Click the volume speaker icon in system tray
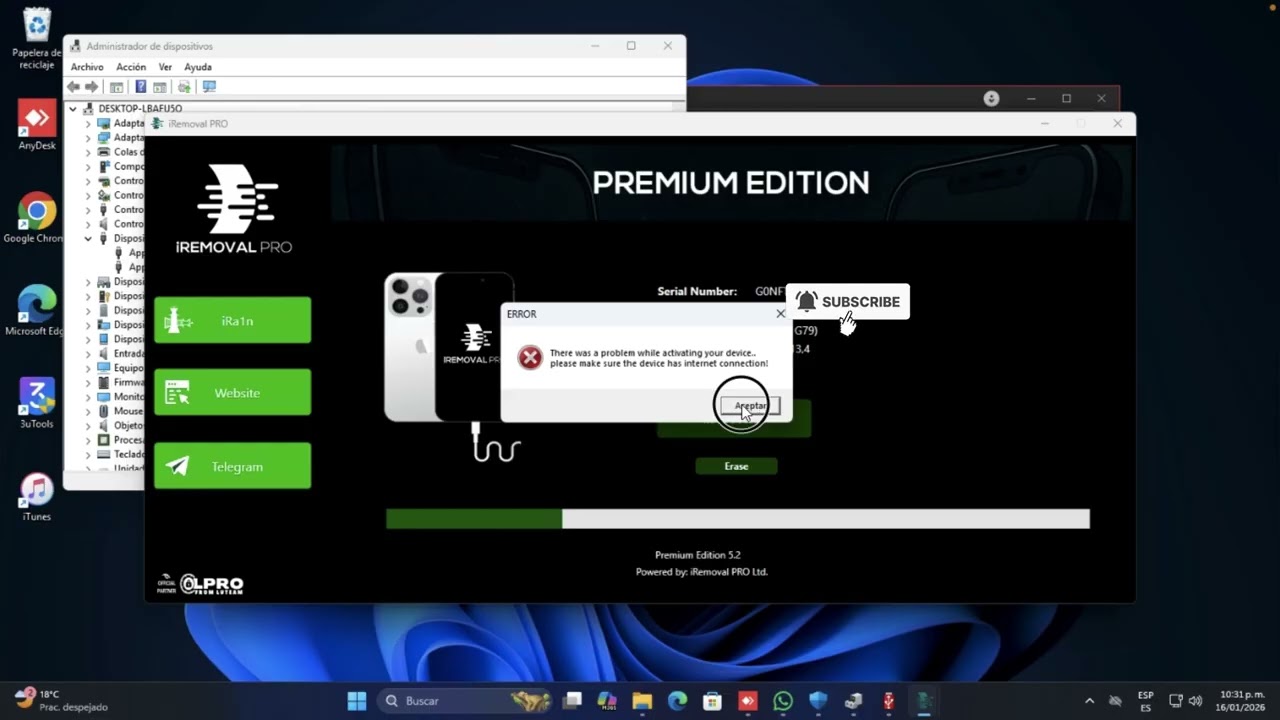This screenshot has height=720, width=1280. 1195,701
